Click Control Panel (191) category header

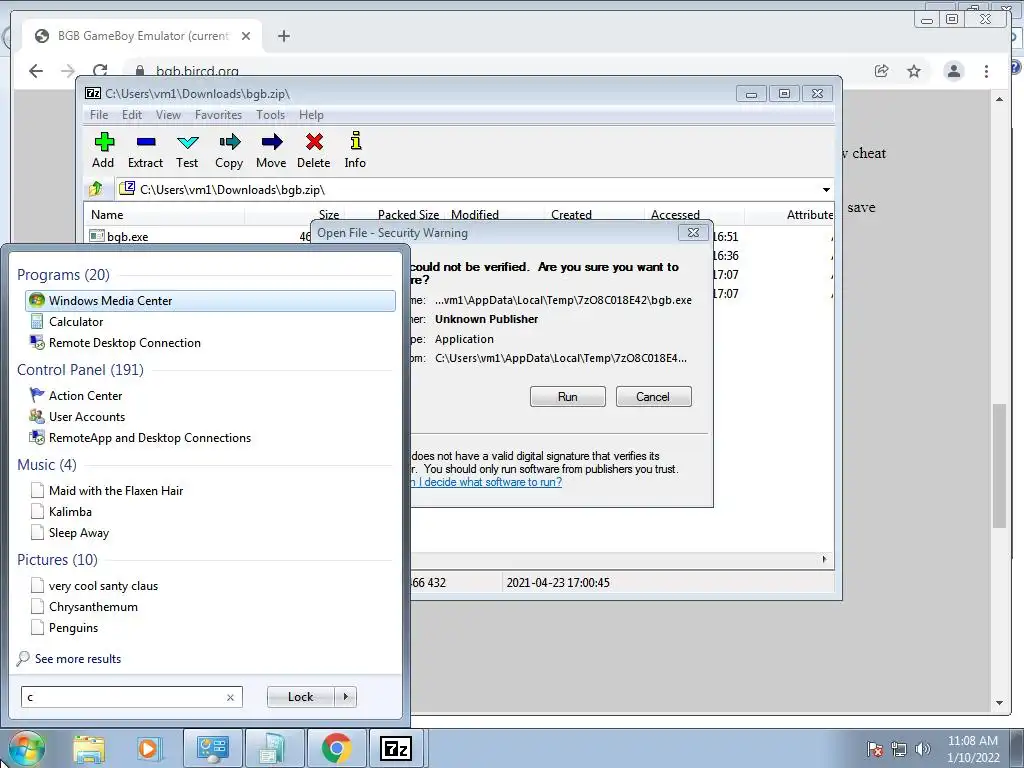click(80, 370)
